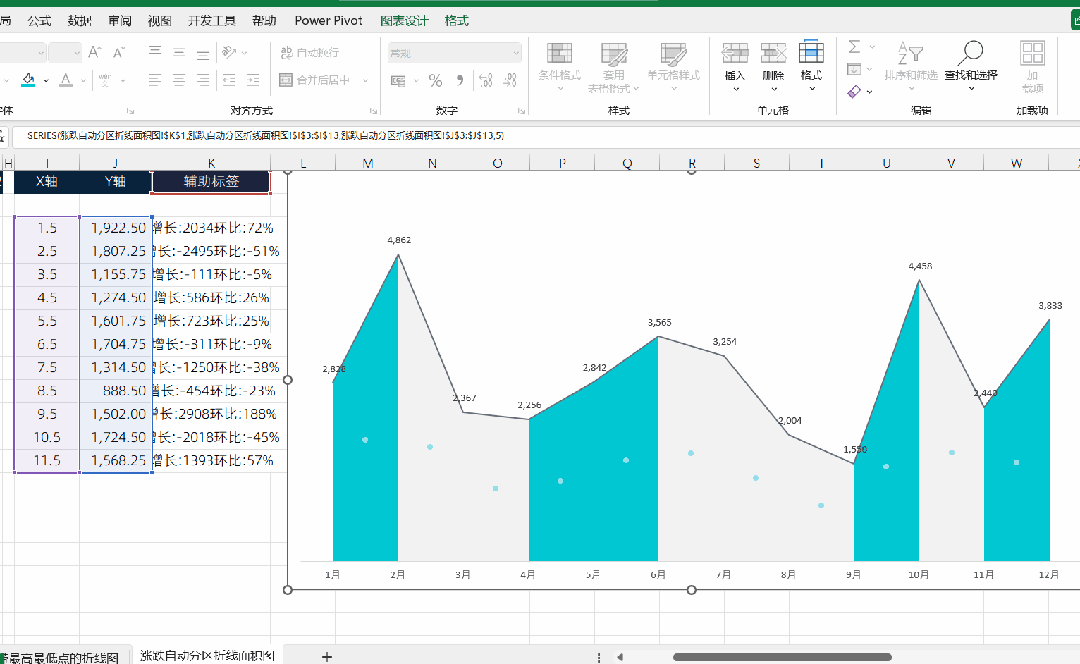This screenshot has width=1080, height=664.
Task: Apply middle vertical alignment
Action: coord(179,52)
